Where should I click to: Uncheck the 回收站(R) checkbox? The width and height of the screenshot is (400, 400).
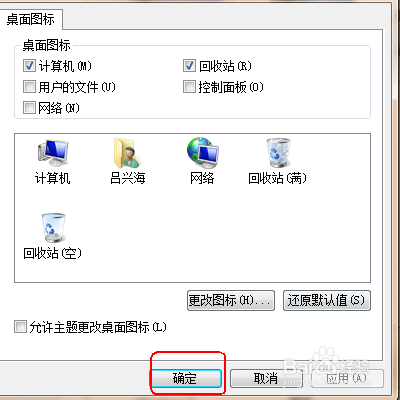189,66
